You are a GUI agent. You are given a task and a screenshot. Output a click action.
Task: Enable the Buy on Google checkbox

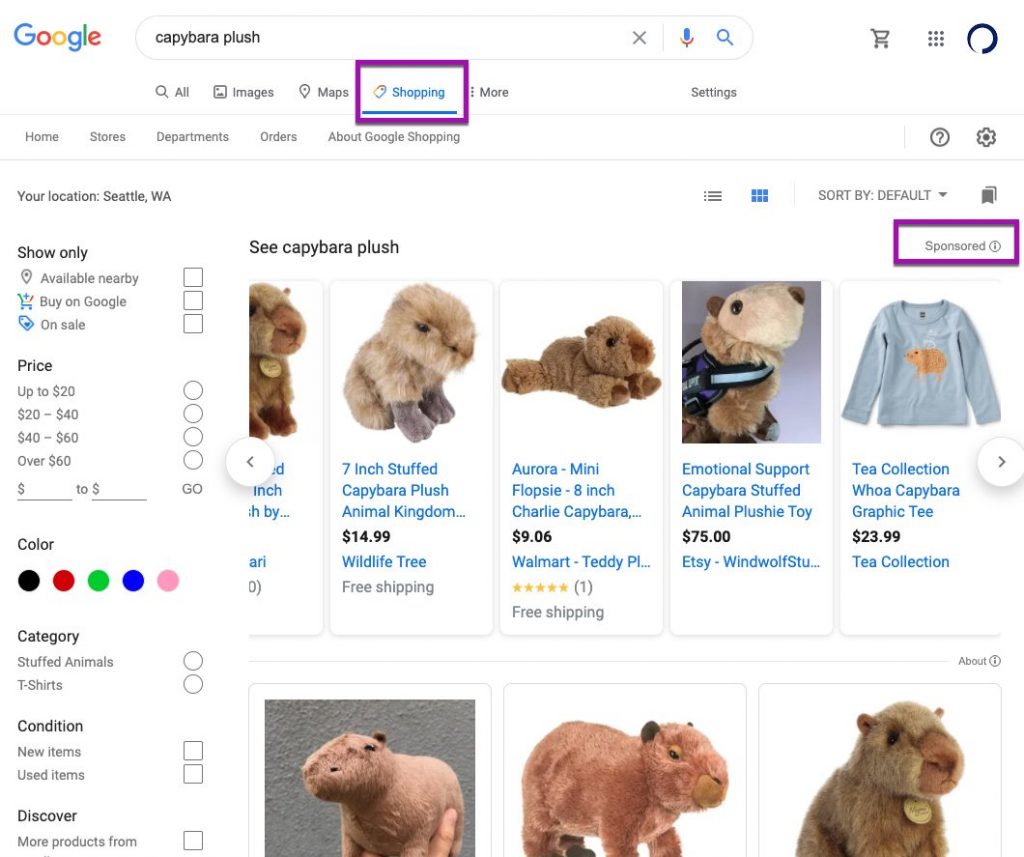pyautogui.click(x=193, y=300)
